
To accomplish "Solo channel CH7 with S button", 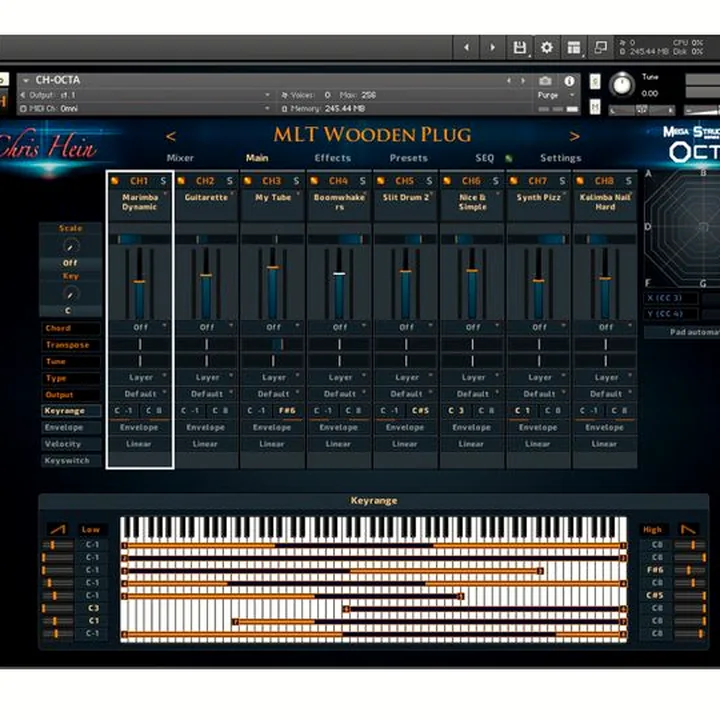I will point(562,181).
